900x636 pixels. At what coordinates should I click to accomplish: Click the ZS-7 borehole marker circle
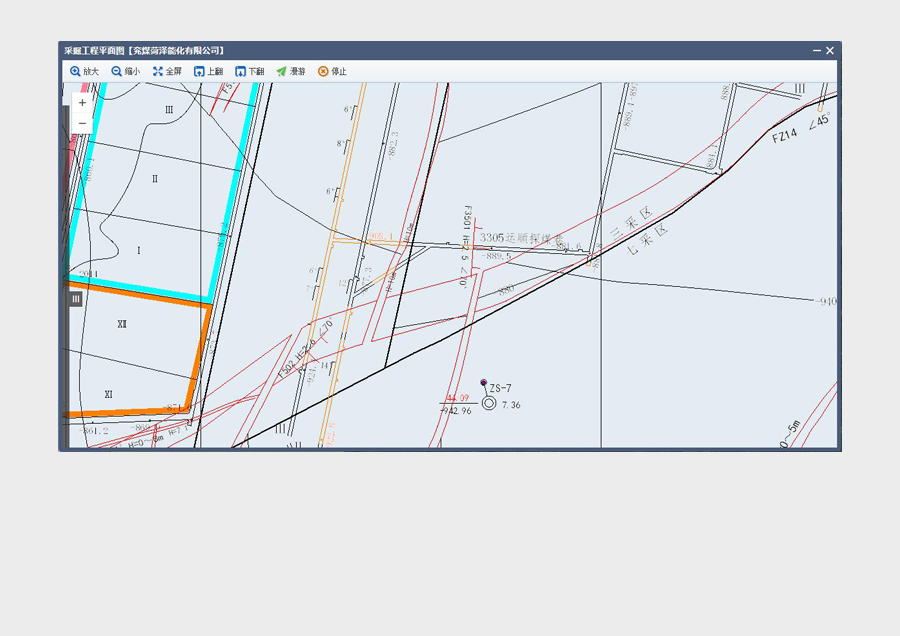pos(489,403)
